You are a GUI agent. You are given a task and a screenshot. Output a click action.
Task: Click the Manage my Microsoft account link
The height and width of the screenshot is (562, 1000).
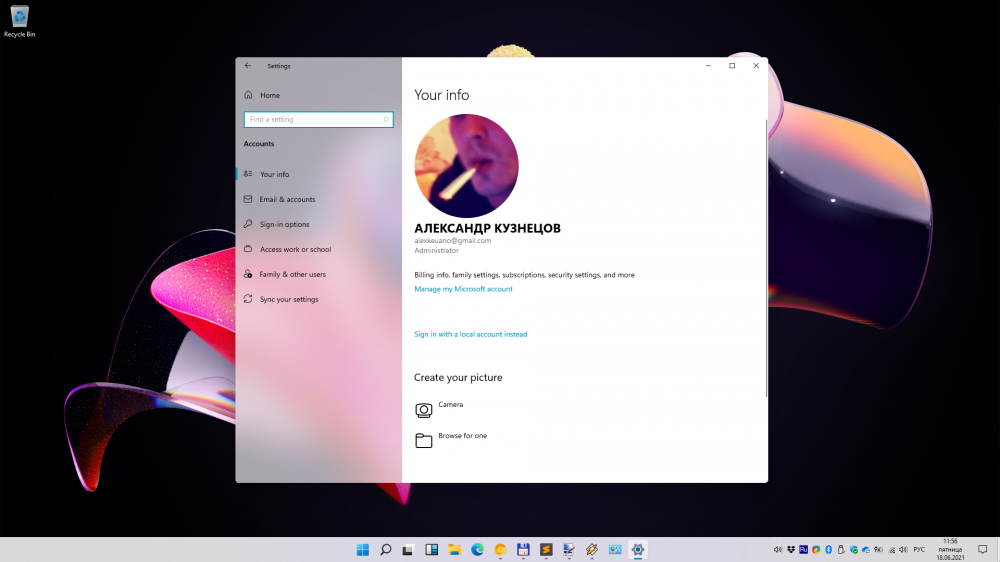[x=463, y=289]
